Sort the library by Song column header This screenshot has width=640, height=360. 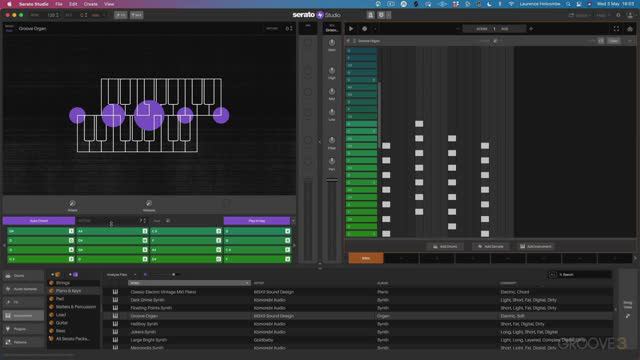tap(189, 283)
